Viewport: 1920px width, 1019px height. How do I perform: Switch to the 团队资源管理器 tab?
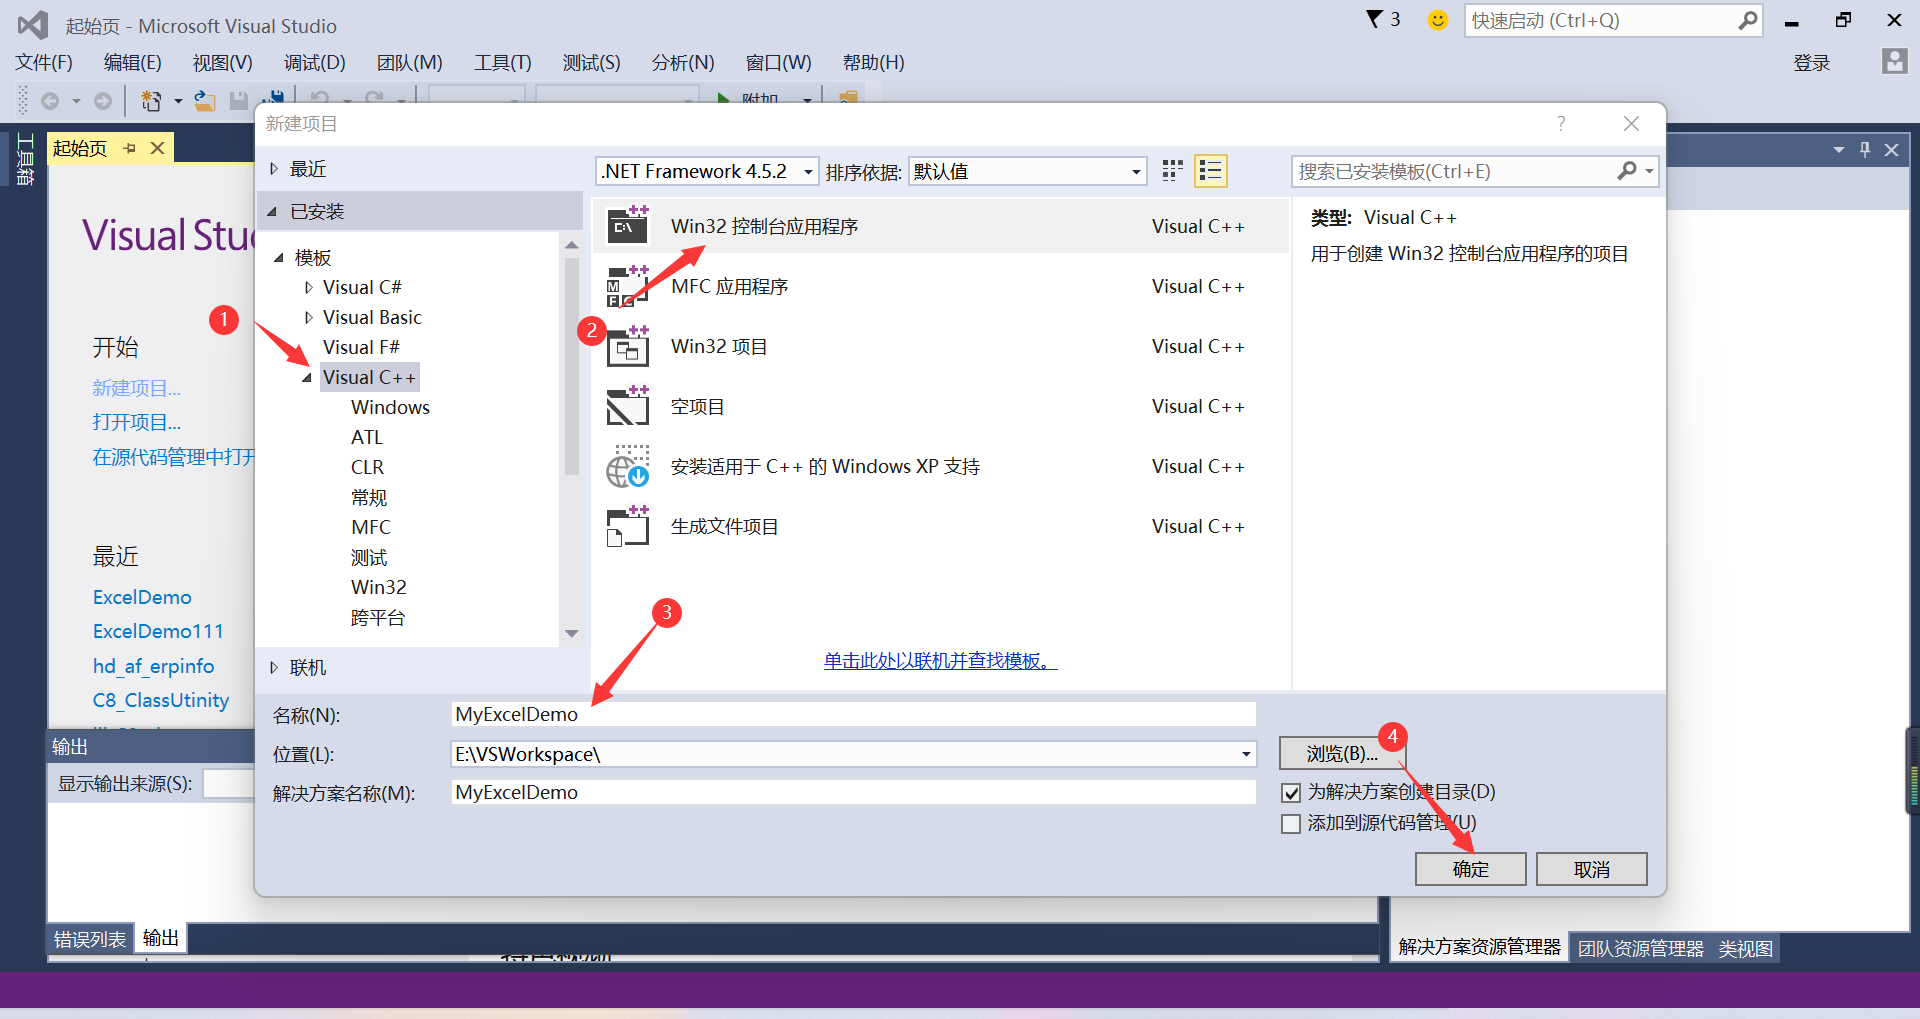click(1641, 948)
